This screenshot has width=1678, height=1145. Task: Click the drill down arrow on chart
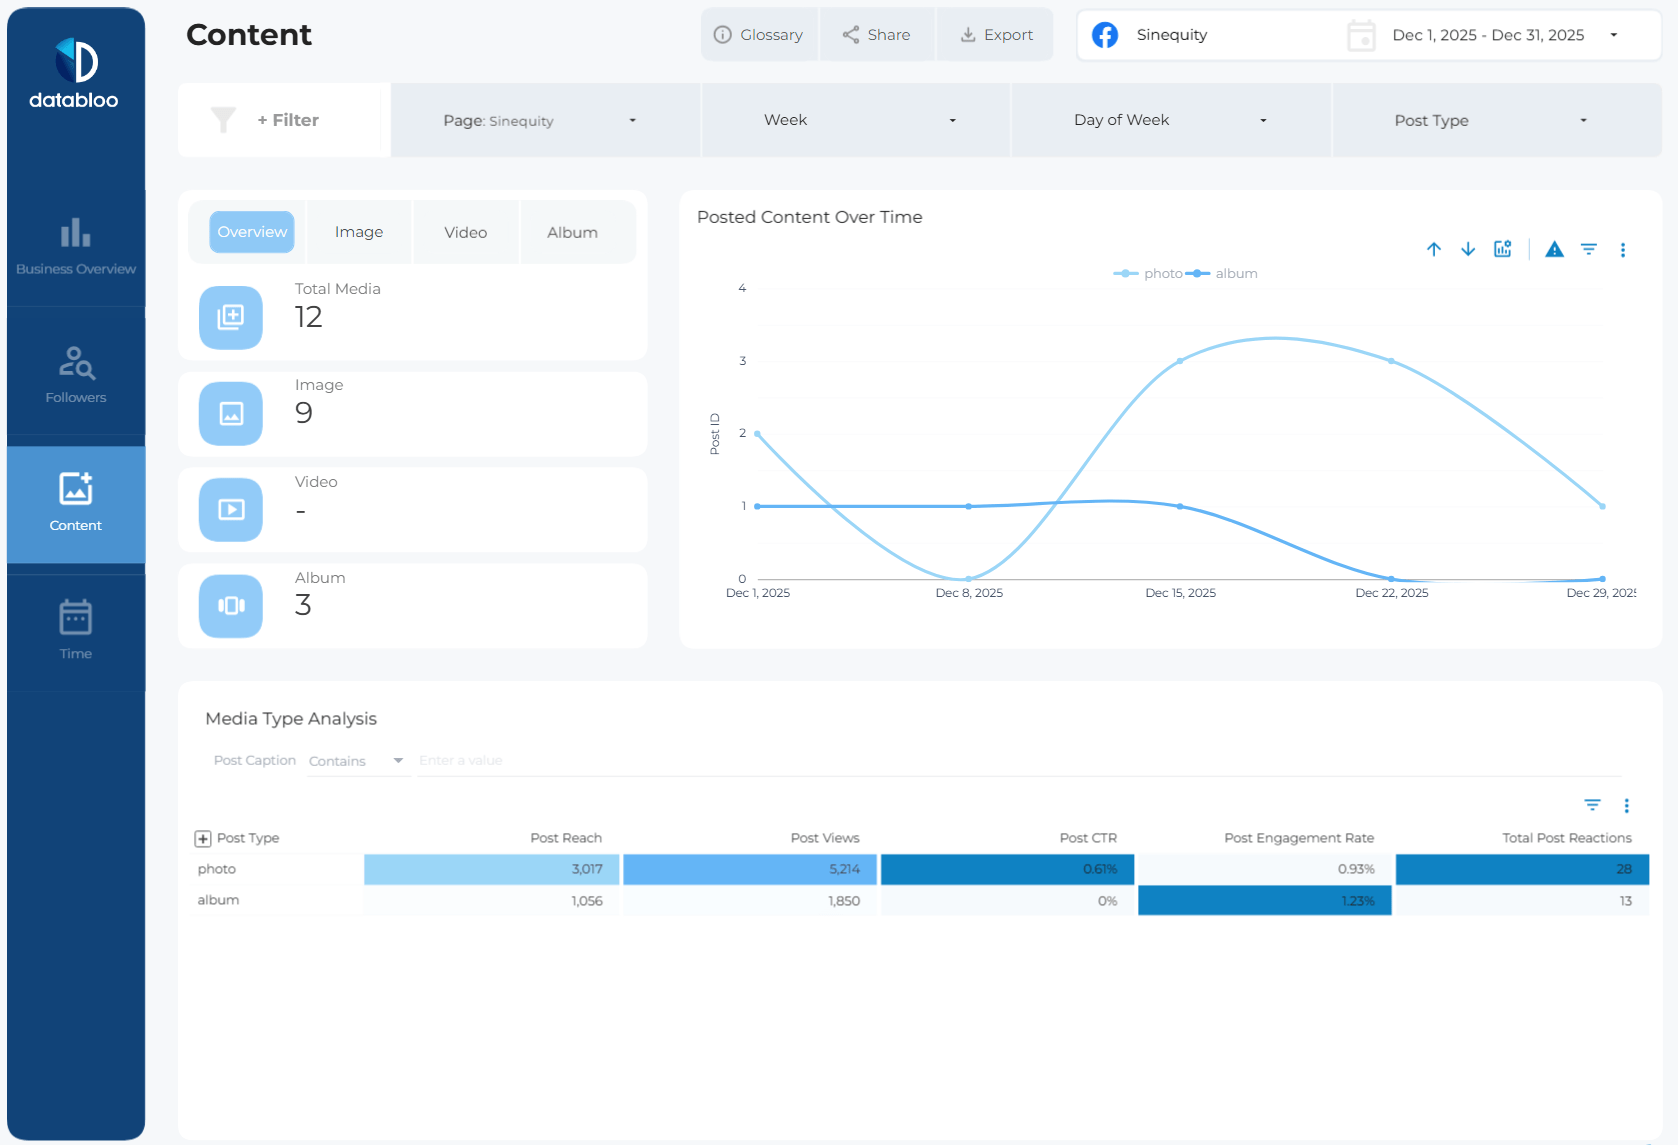1468,250
